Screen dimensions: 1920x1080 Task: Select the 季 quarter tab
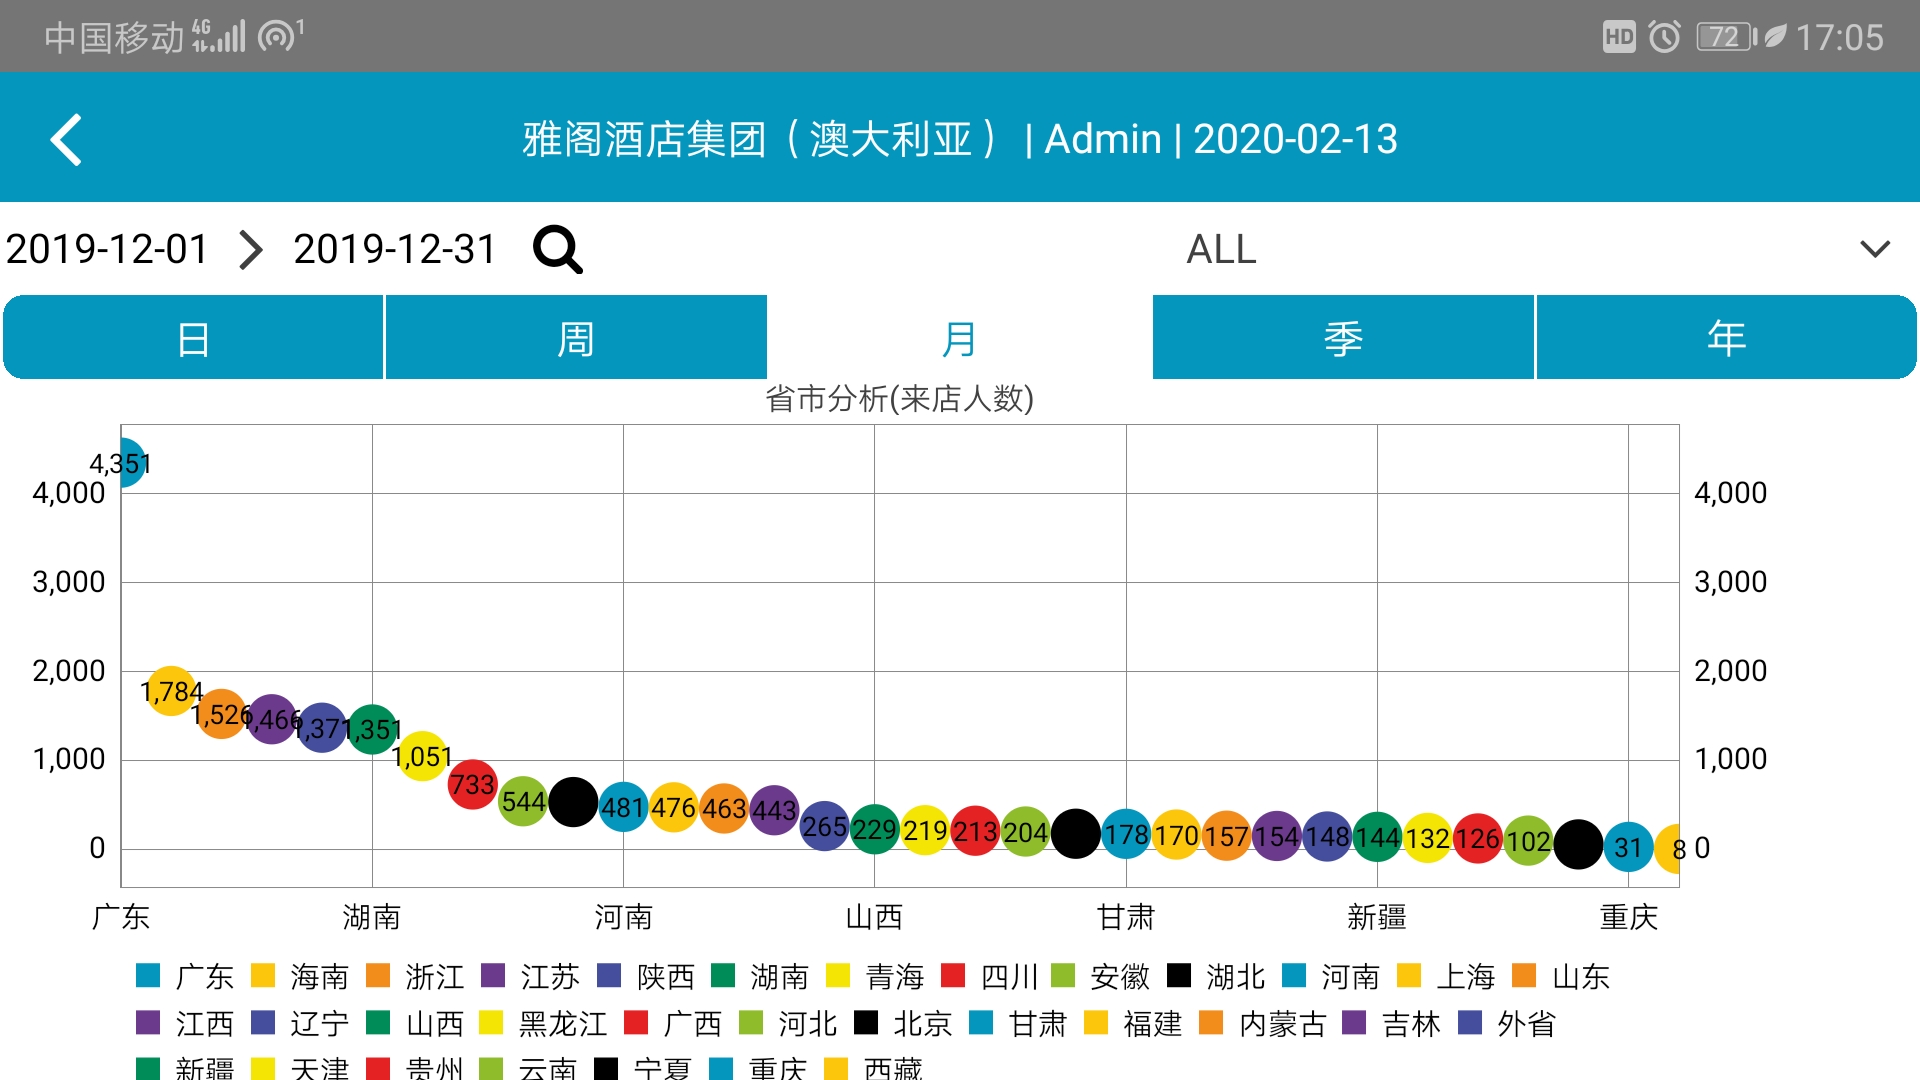tap(1343, 338)
